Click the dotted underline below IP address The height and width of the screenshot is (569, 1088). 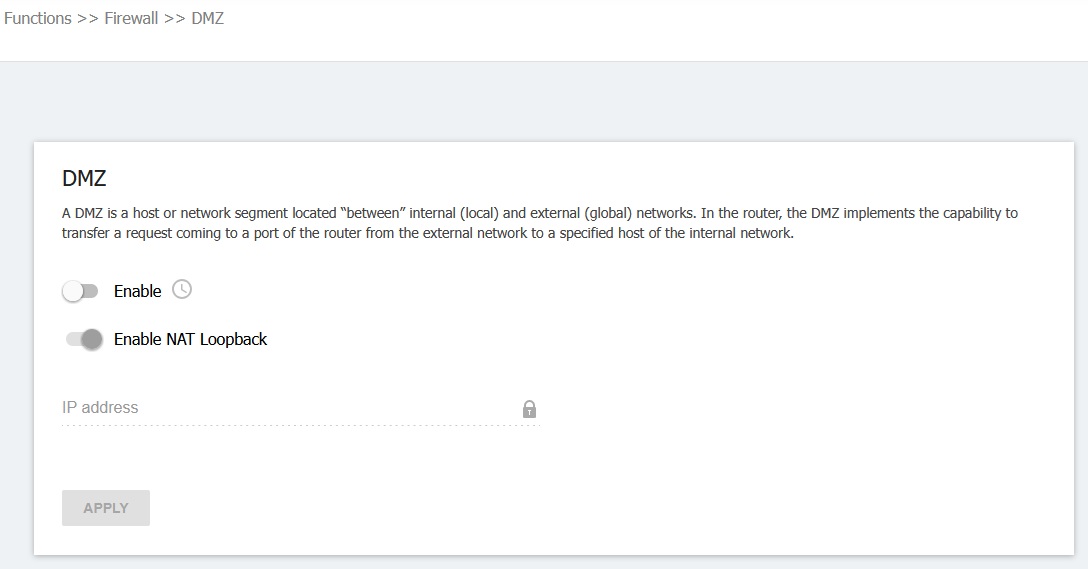point(300,426)
